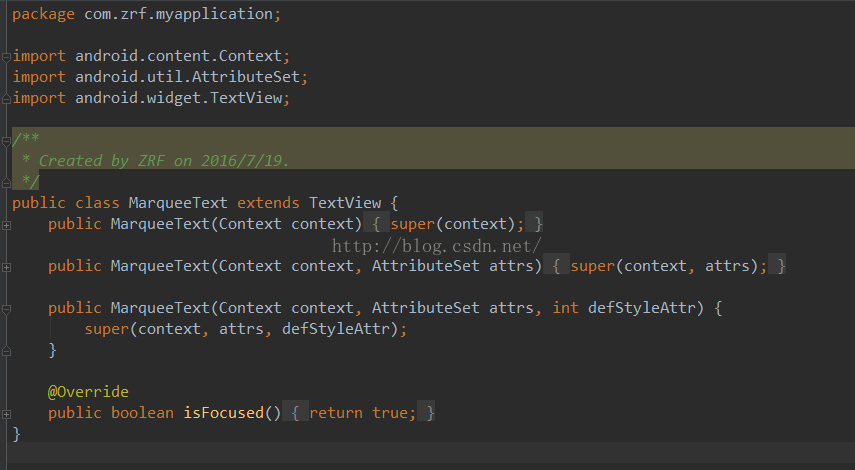Click MarqueeText in the class declaration
This screenshot has height=470, width=855.
tap(178, 203)
